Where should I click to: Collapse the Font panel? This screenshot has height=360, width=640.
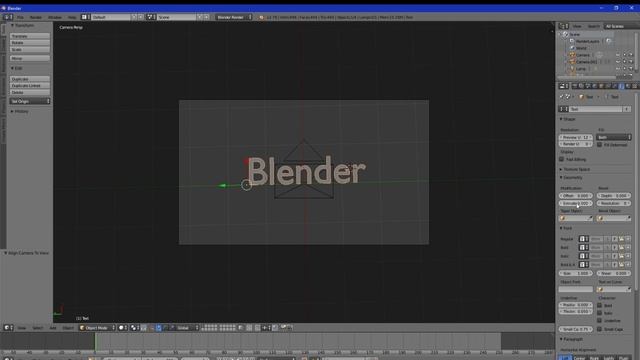(566, 228)
